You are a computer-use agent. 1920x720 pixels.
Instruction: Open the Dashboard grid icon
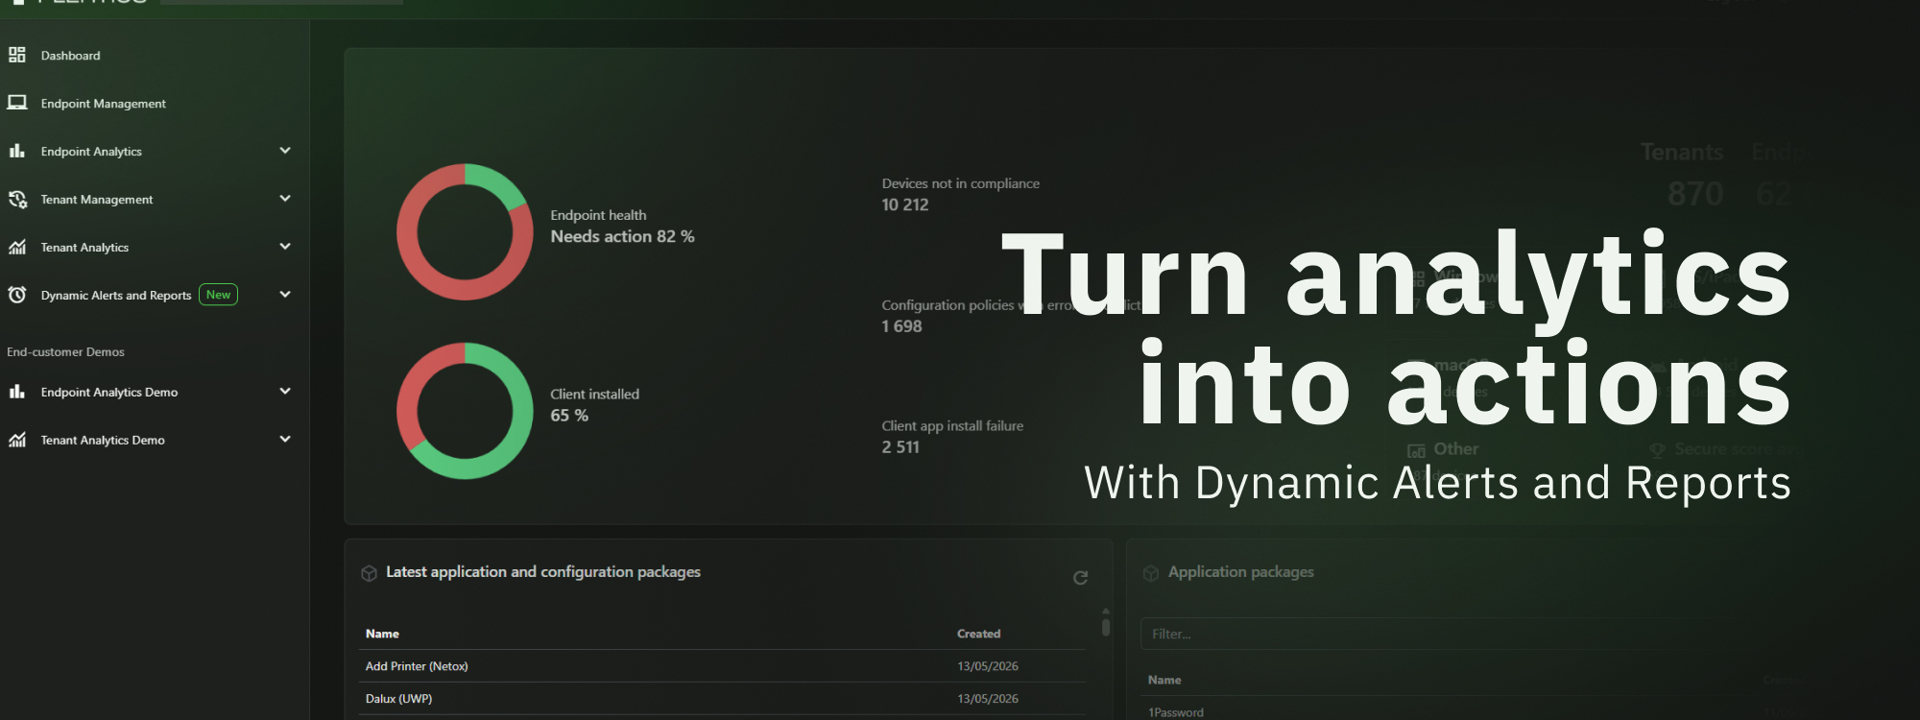[17, 55]
